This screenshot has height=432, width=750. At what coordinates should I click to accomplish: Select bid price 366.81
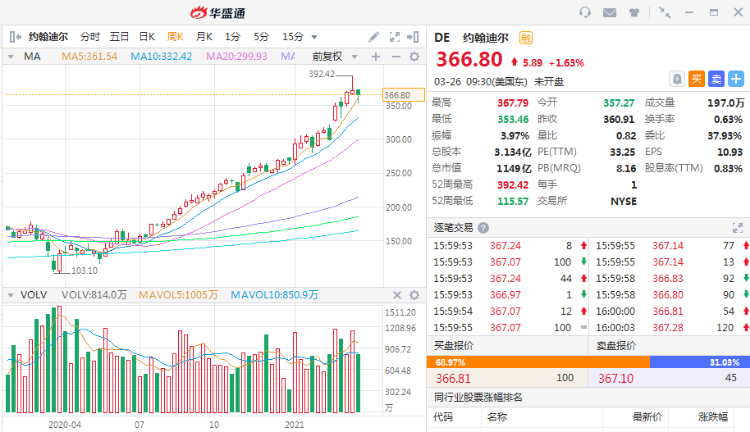click(453, 378)
